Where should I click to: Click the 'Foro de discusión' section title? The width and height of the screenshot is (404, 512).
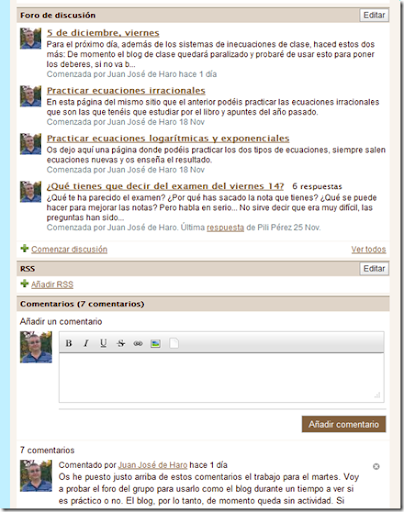pyautogui.click(x=58, y=15)
